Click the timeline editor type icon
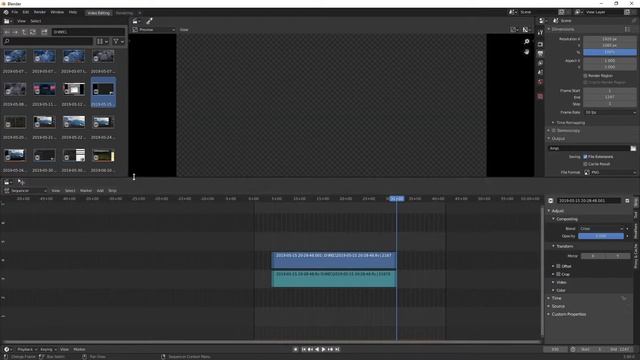This screenshot has width=640, height=360. pyautogui.click(x=7, y=349)
